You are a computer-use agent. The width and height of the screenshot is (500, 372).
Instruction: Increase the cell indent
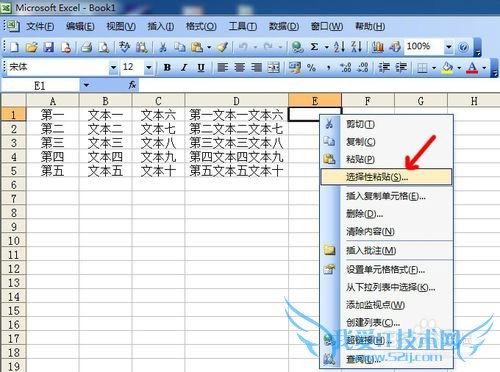click(401, 68)
